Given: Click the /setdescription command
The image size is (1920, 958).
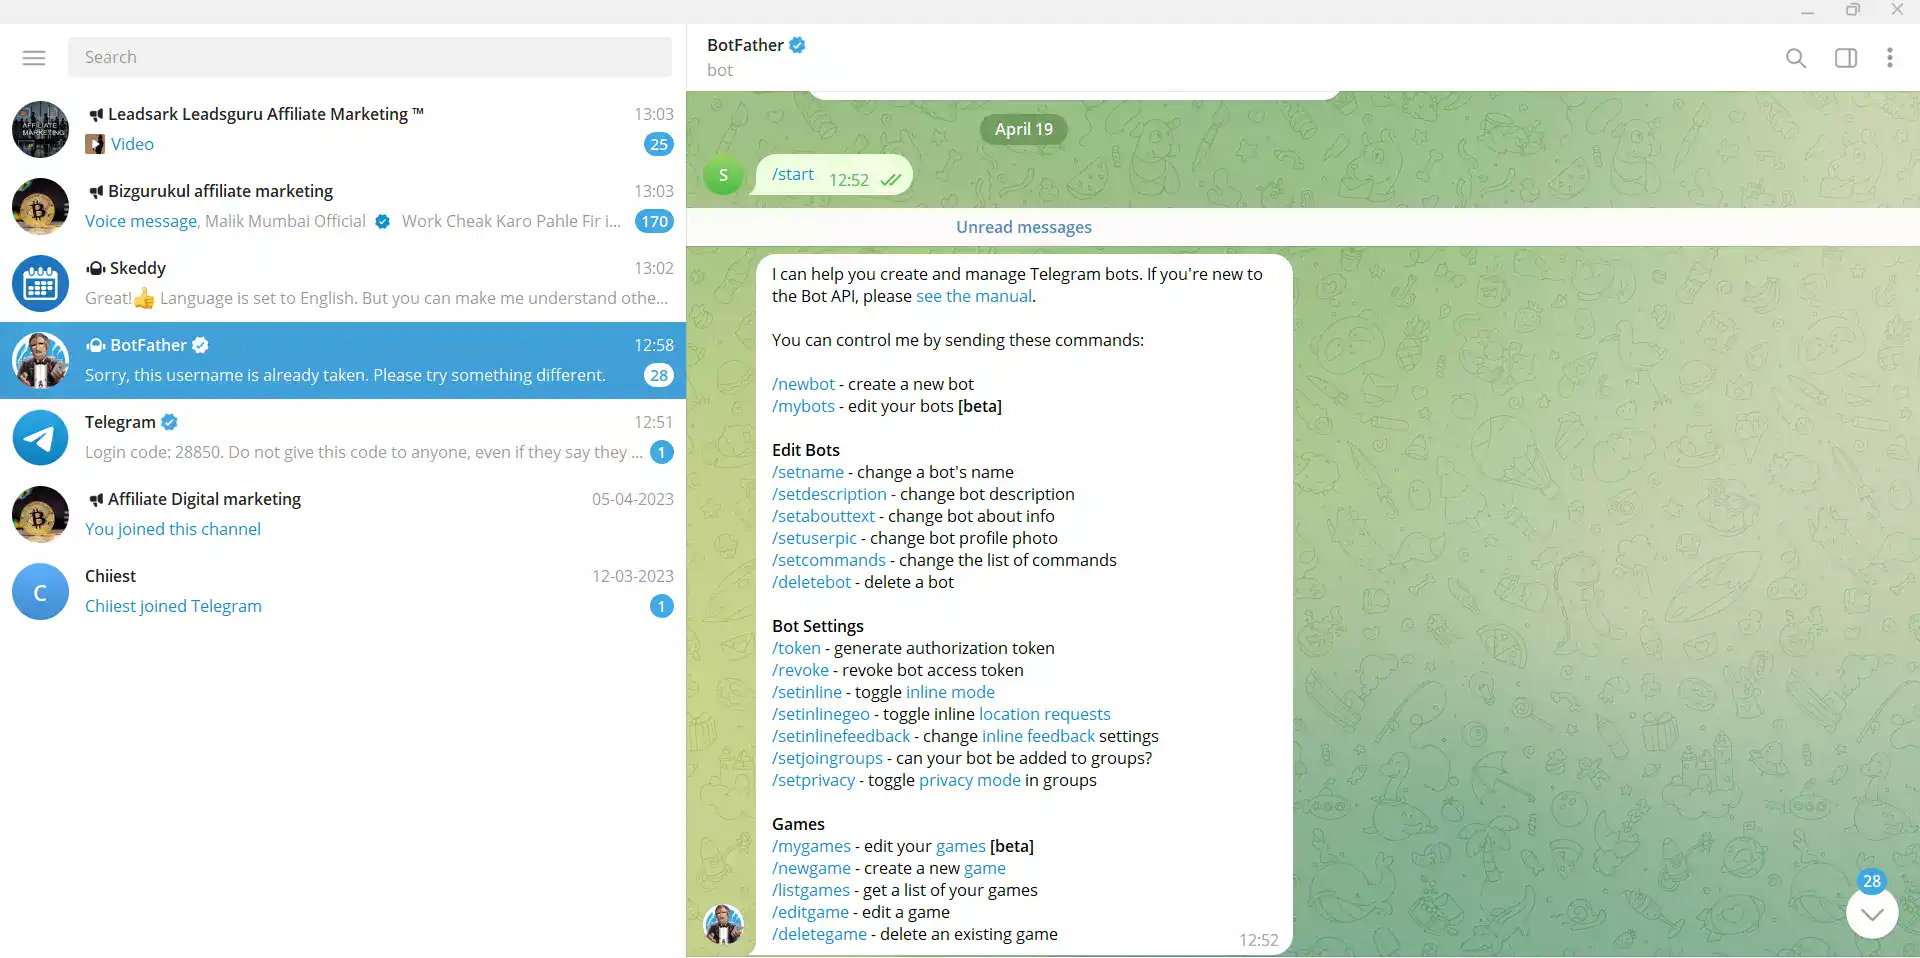Looking at the screenshot, I should click(829, 494).
